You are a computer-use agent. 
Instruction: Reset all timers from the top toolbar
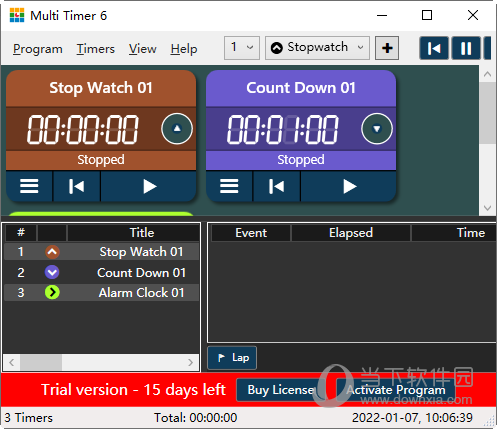point(434,48)
